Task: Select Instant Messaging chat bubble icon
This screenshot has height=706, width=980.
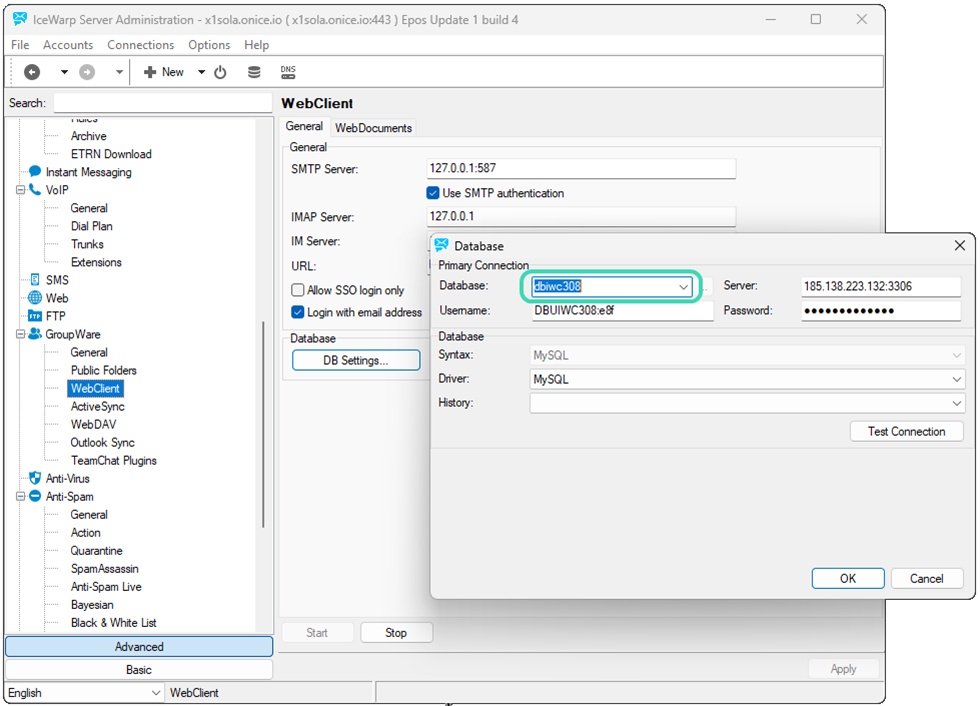Action: [35, 171]
